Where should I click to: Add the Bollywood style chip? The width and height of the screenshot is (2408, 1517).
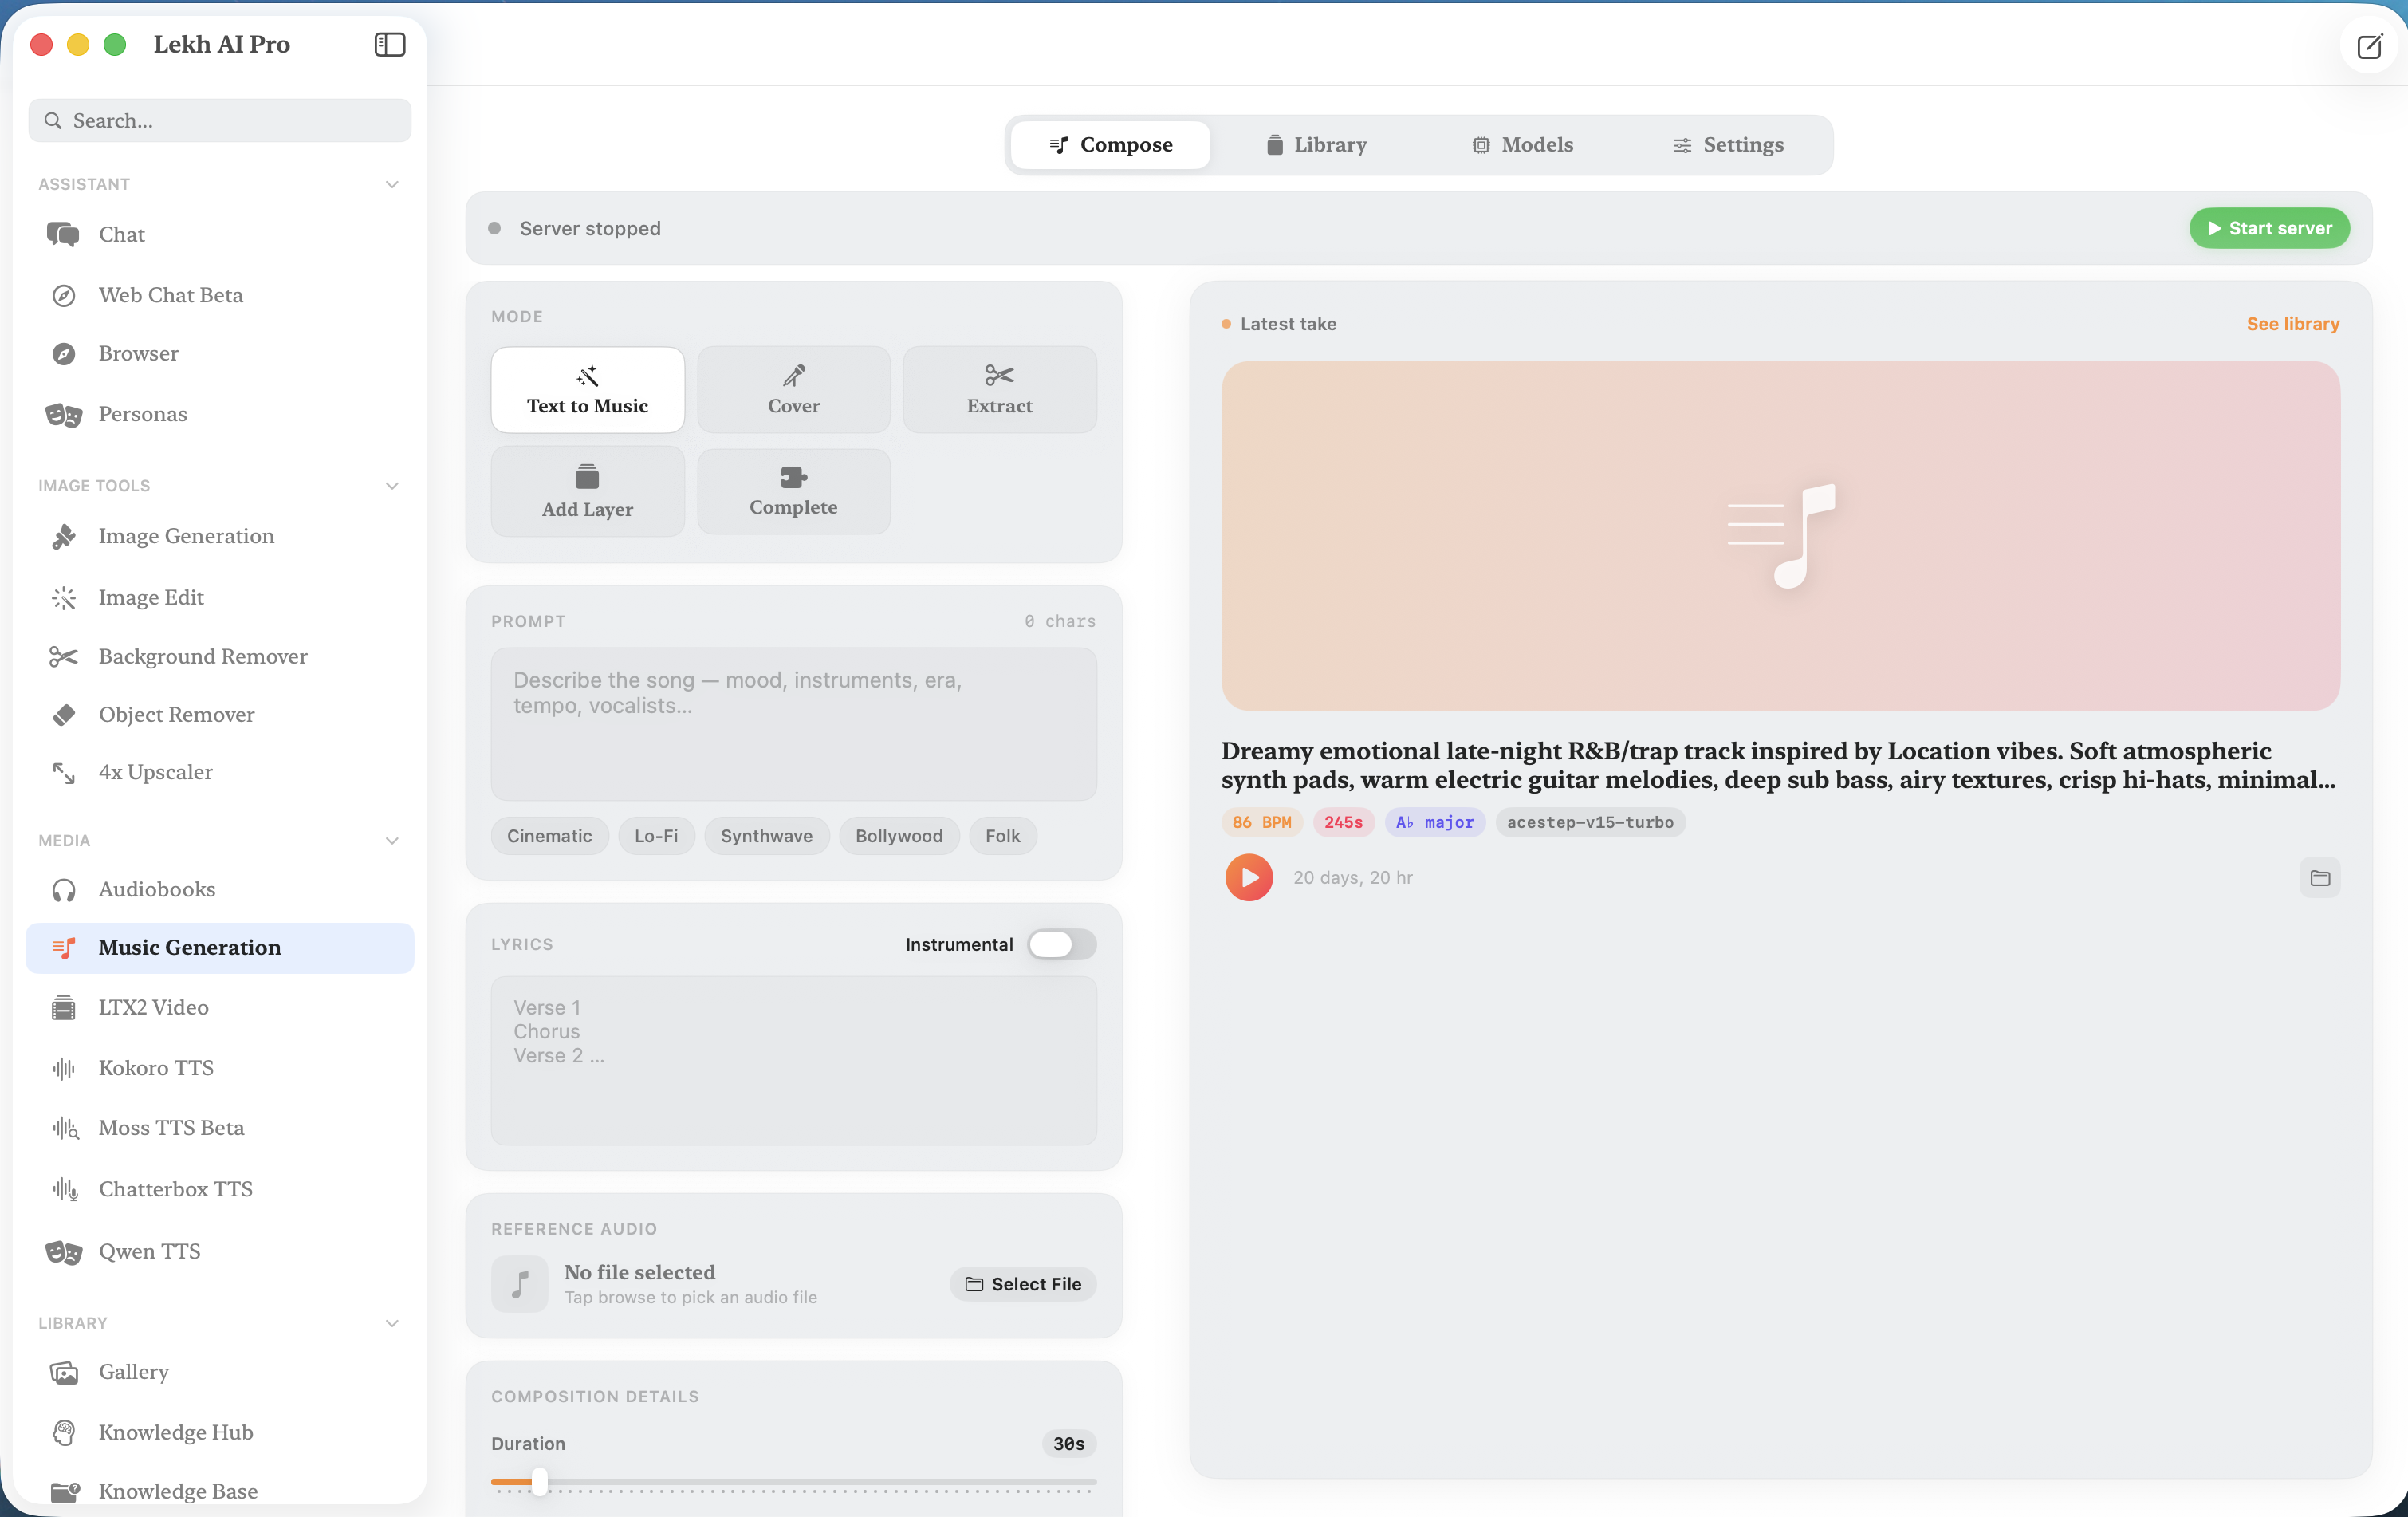coord(898,836)
